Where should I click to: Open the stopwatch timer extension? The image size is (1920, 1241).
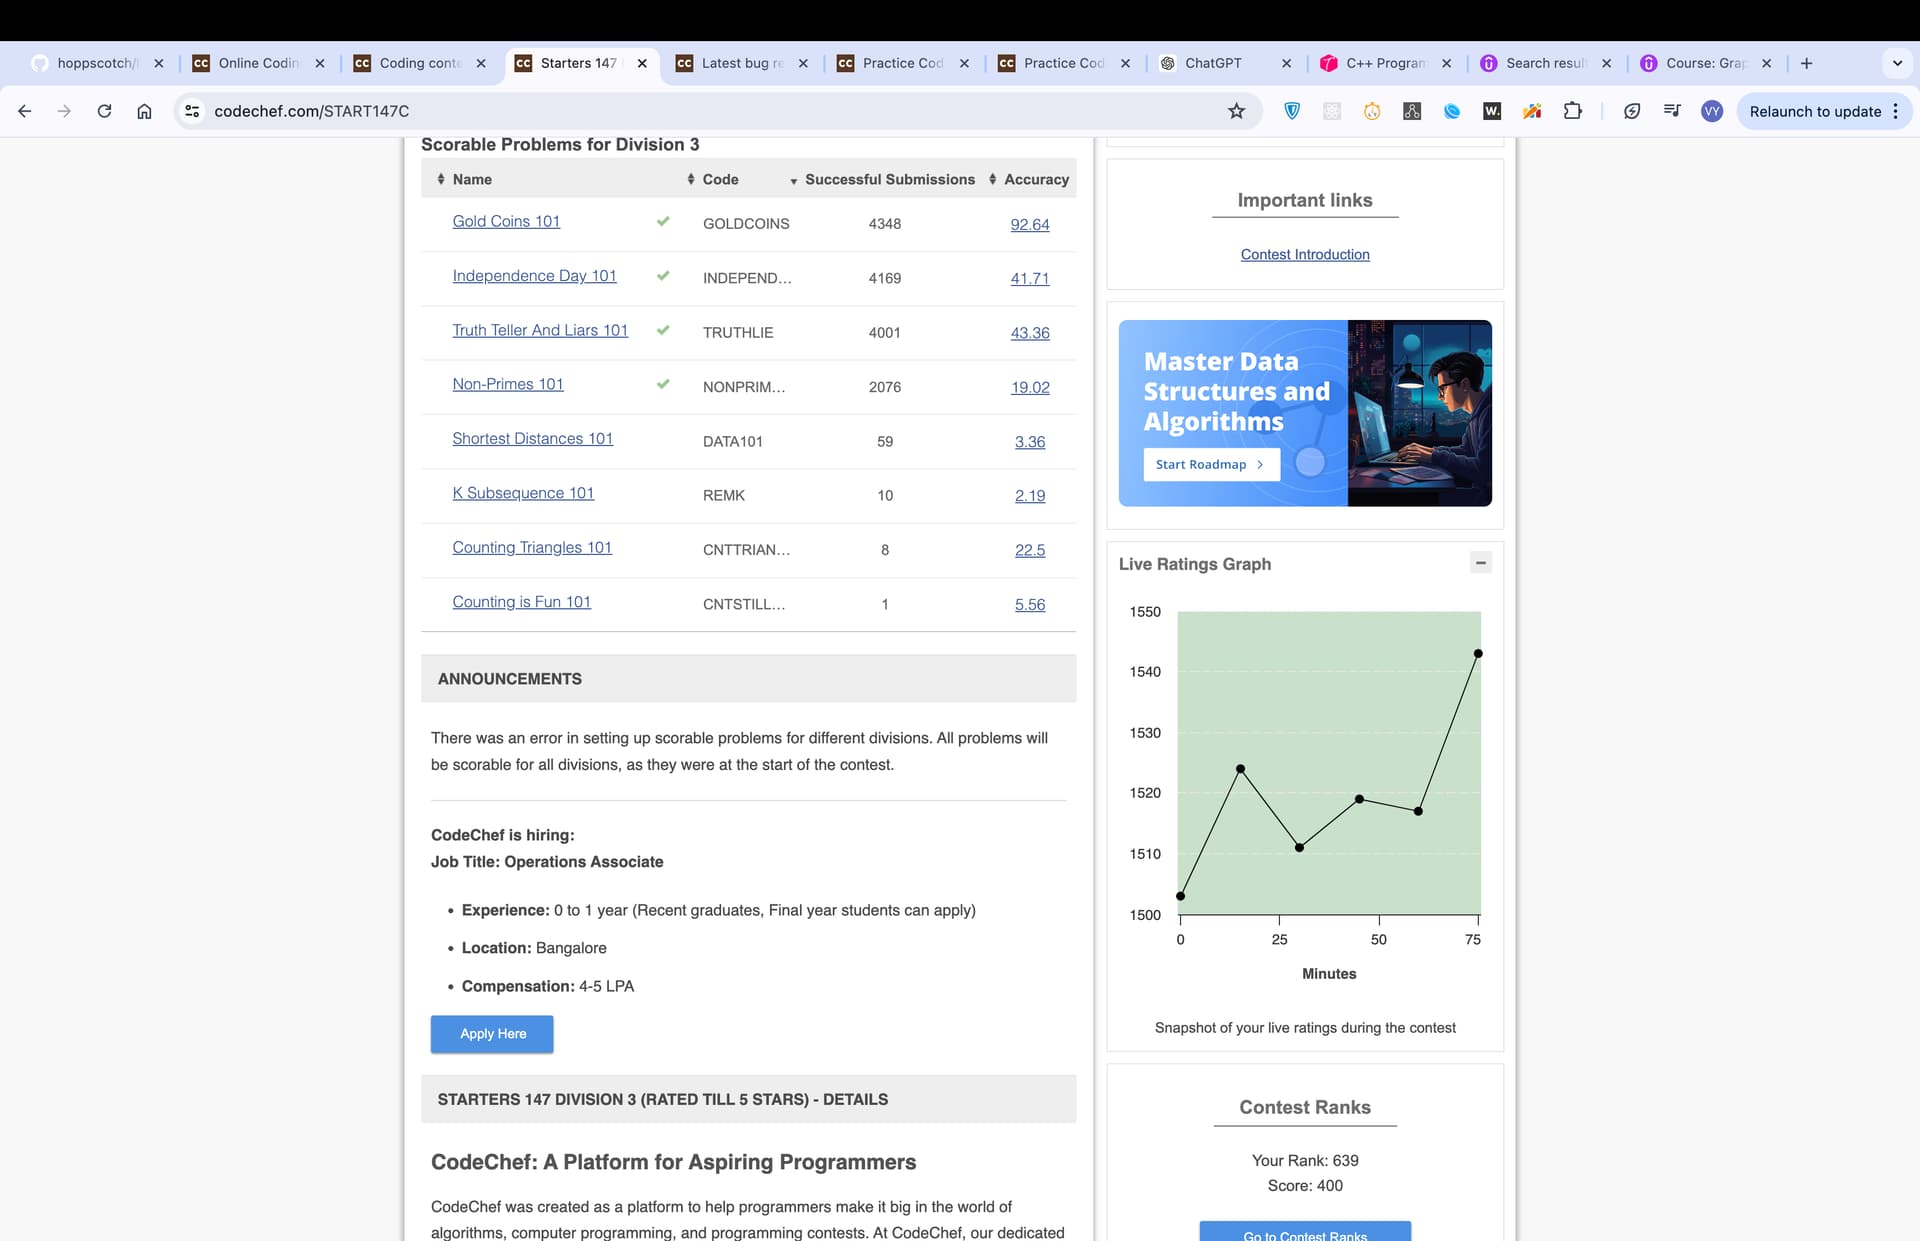(x=1371, y=111)
